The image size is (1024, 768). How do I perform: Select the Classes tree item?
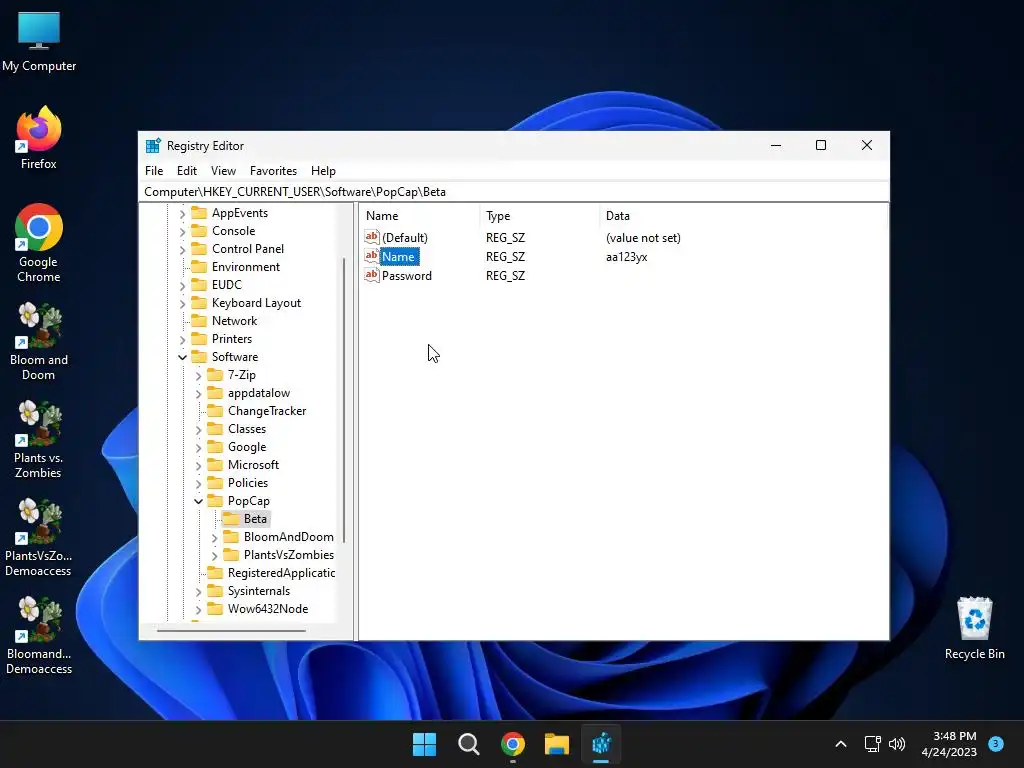click(247, 429)
